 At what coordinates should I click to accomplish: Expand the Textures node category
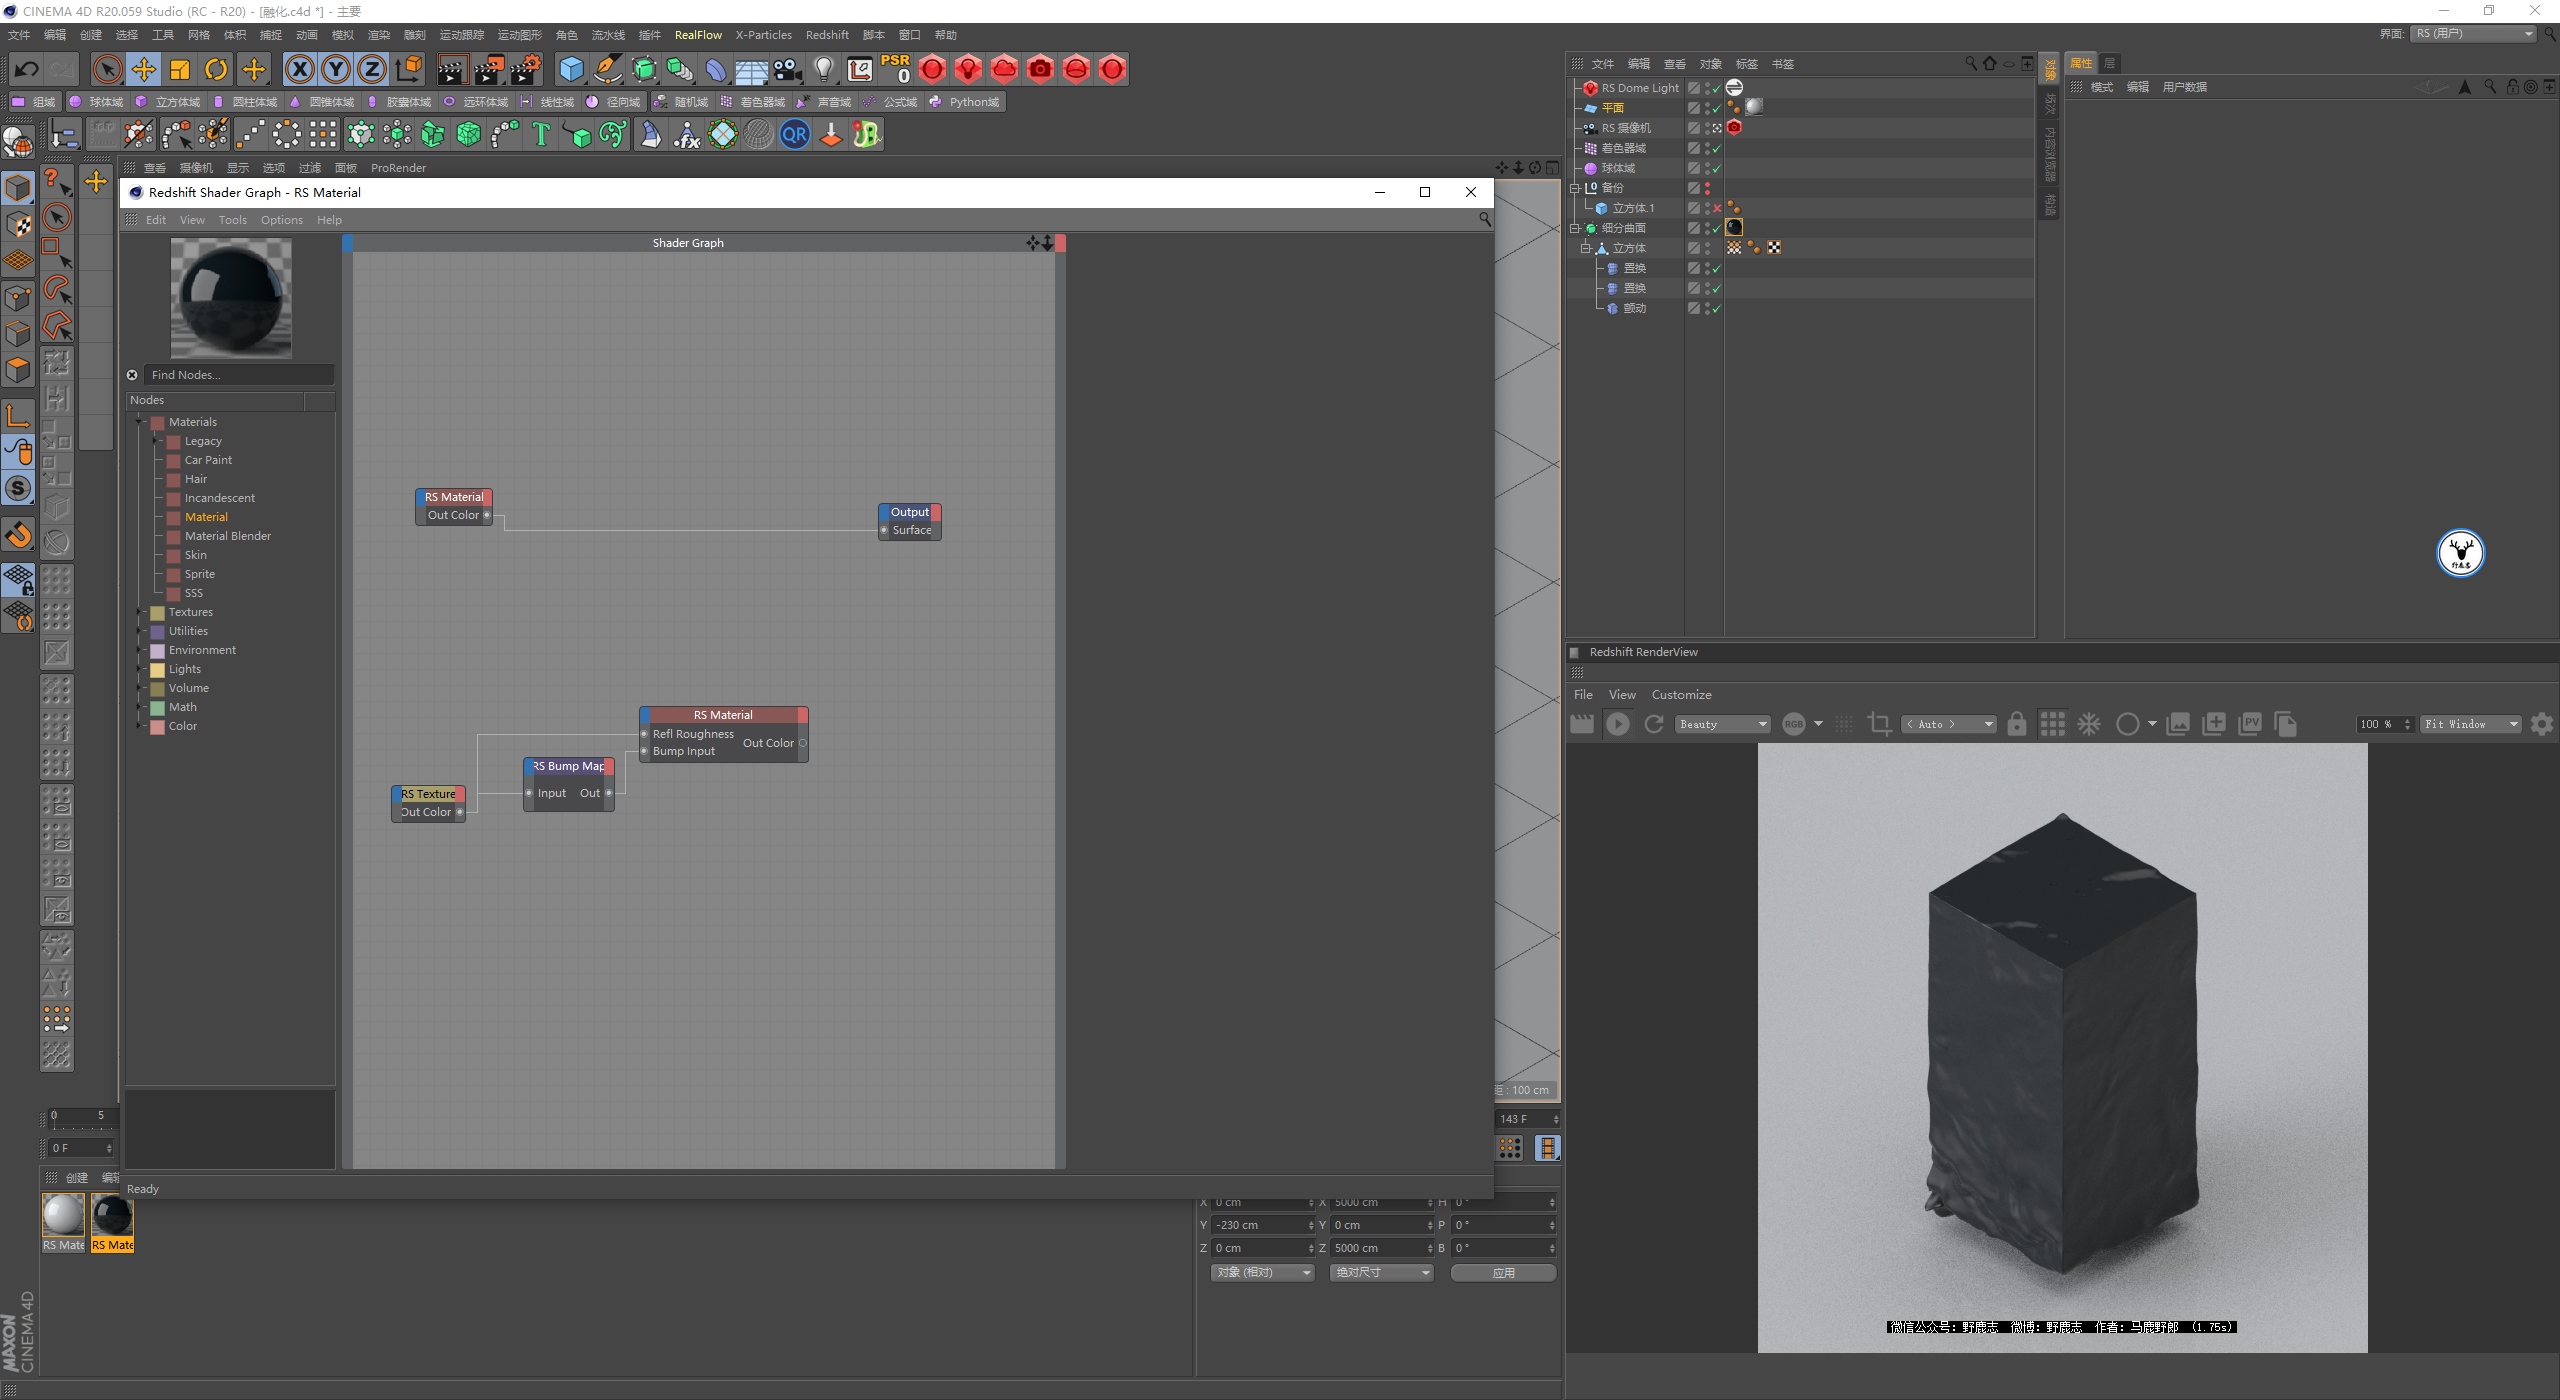tap(140, 612)
